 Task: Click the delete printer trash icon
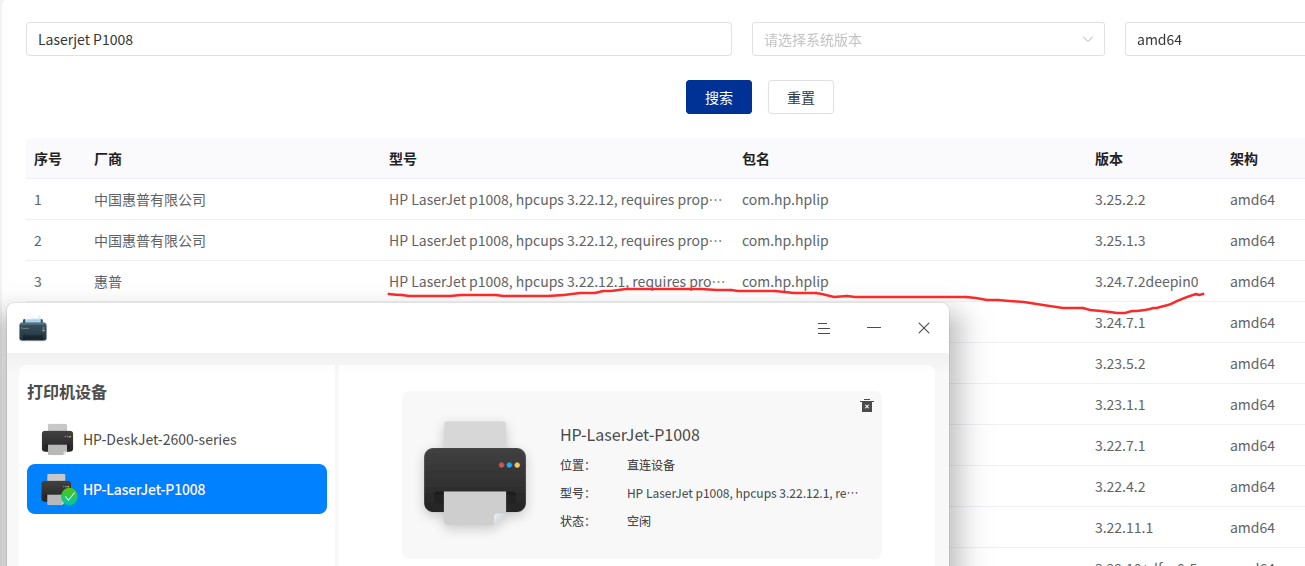click(x=867, y=405)
